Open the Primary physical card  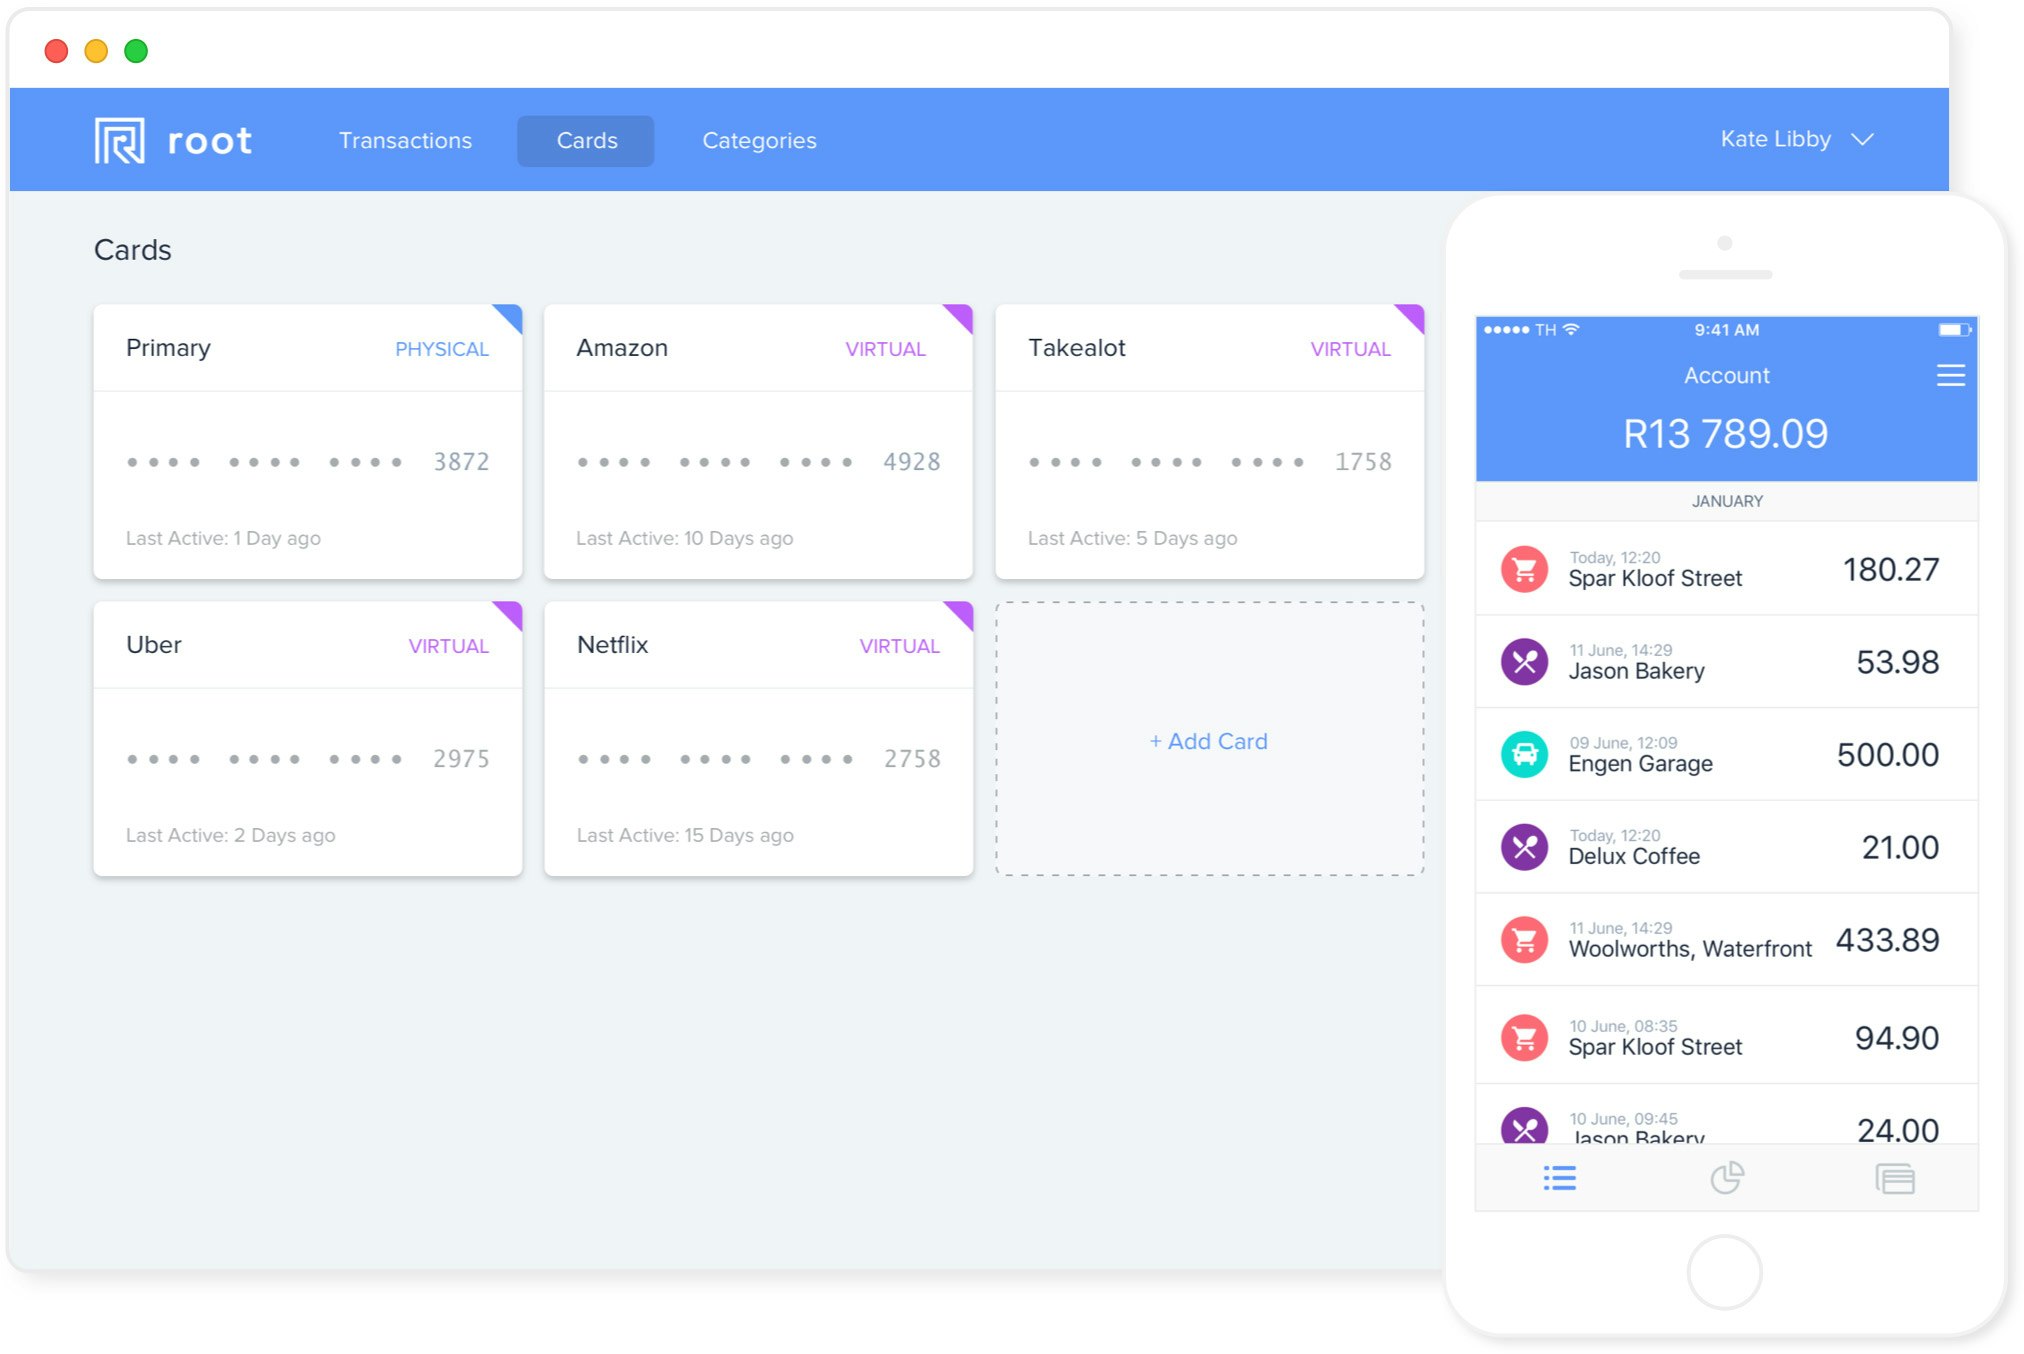tap(307, 442)
